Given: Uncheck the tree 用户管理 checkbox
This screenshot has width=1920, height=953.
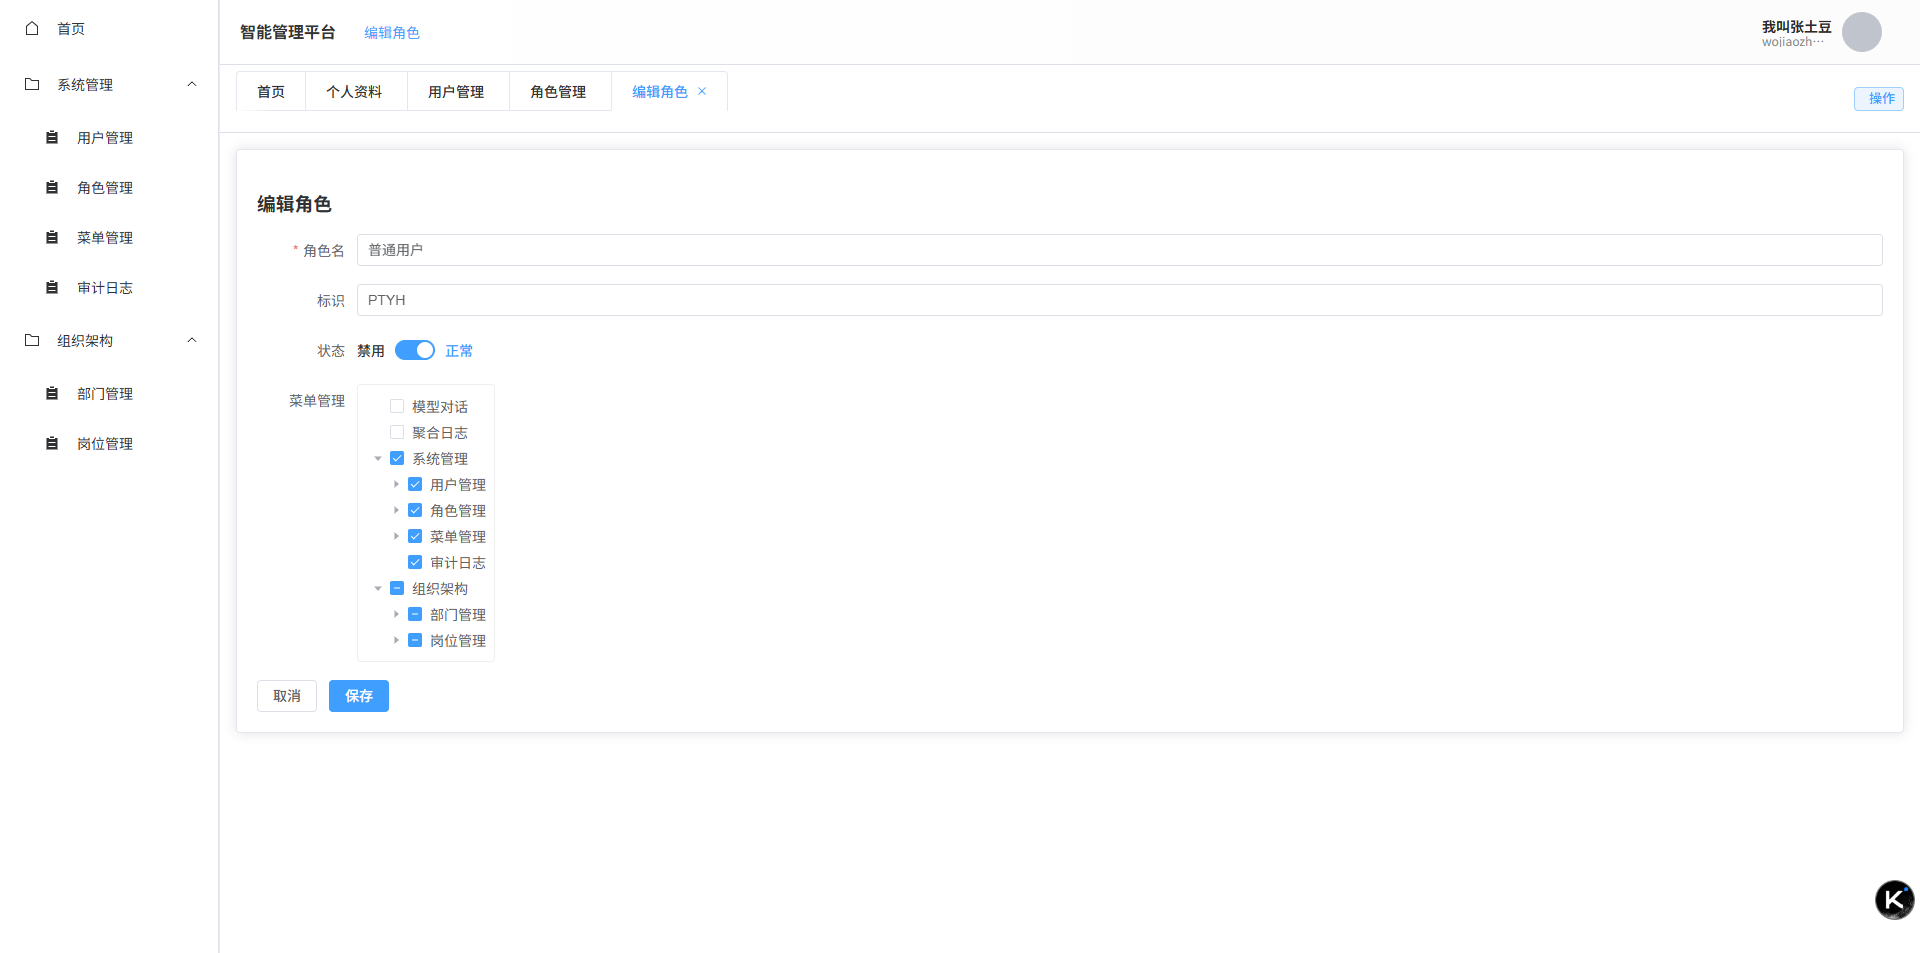Looking at the screenshot, I should tap(415, 484).
